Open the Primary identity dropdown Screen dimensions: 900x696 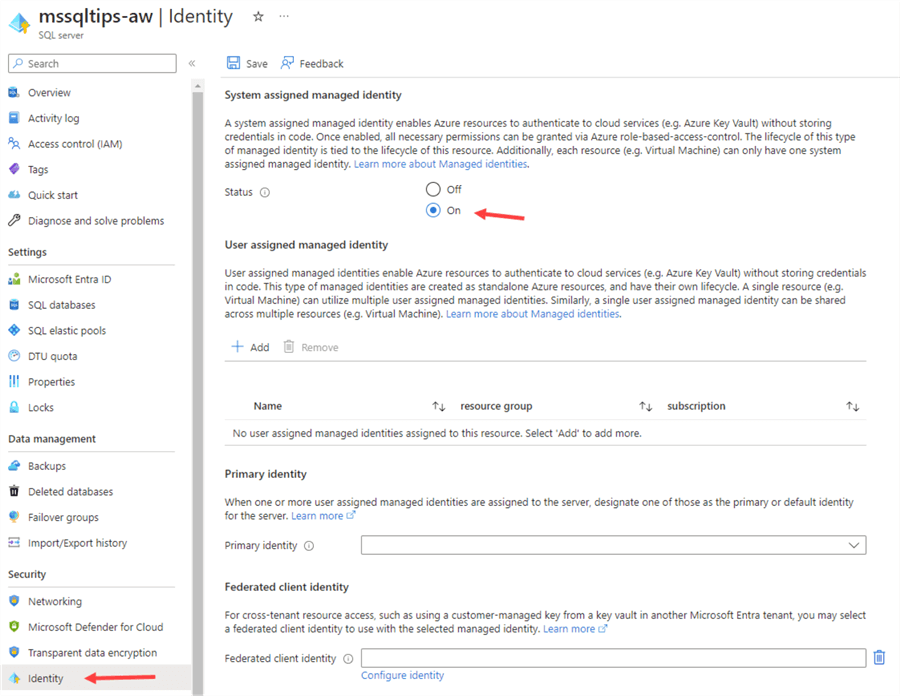613,545
